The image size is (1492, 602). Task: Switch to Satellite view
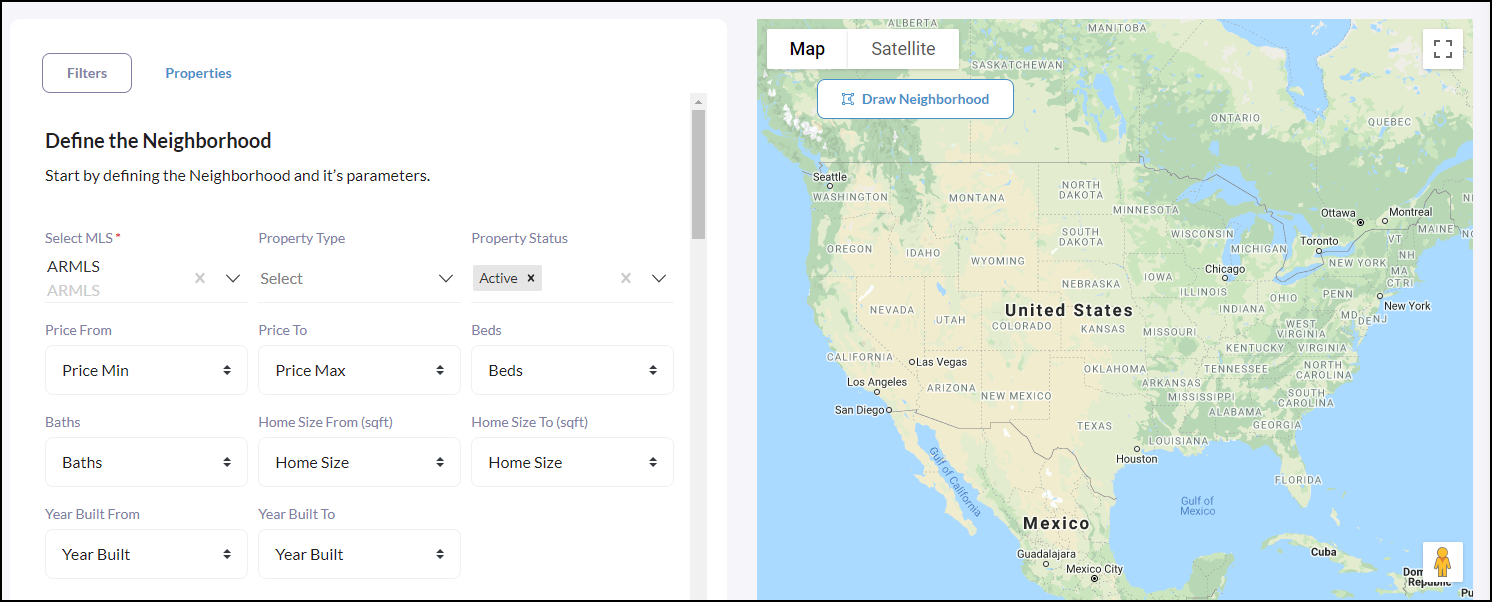point(902,48)
